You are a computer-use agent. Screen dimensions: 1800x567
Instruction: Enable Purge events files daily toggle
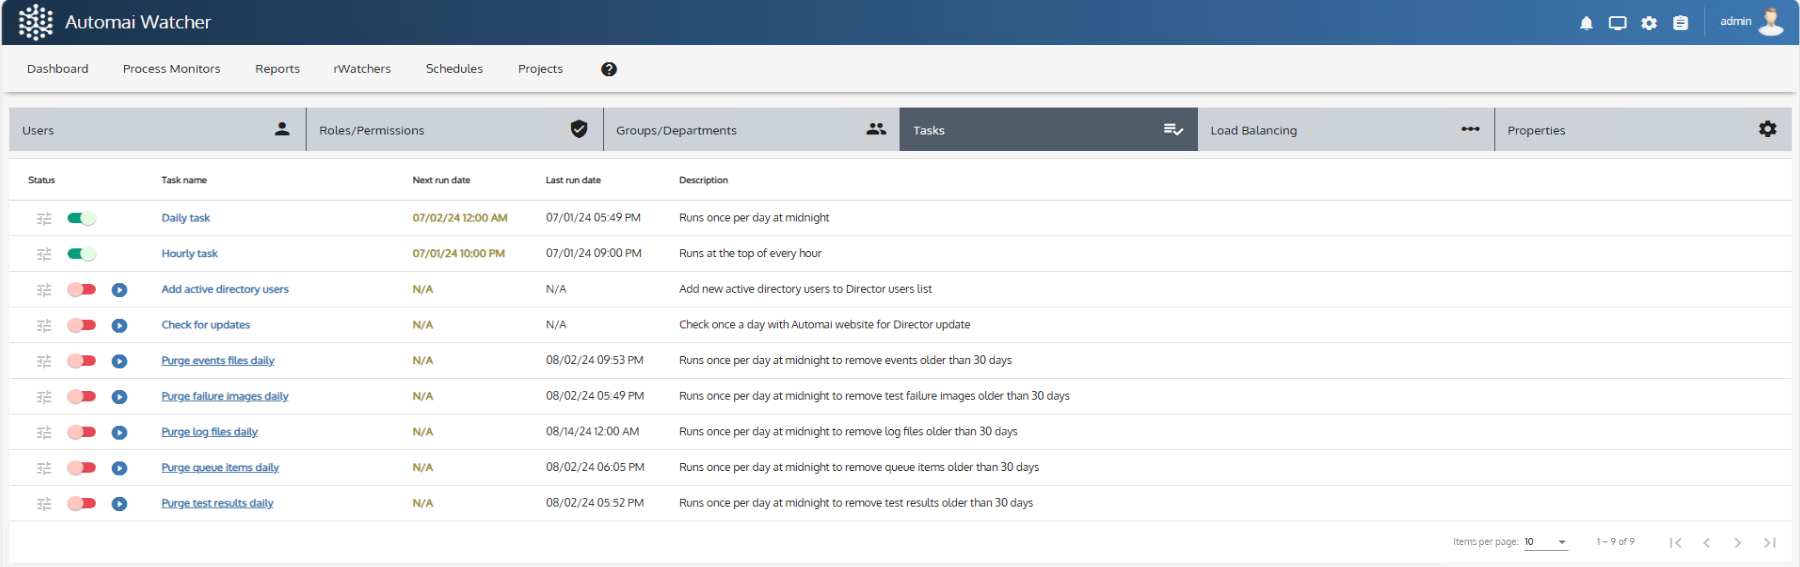tap(82, 361)
